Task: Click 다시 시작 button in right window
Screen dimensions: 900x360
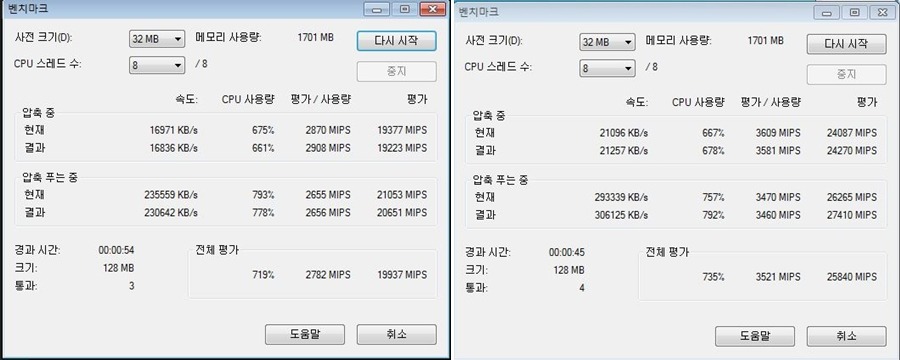Action: (x=847, y=44)
